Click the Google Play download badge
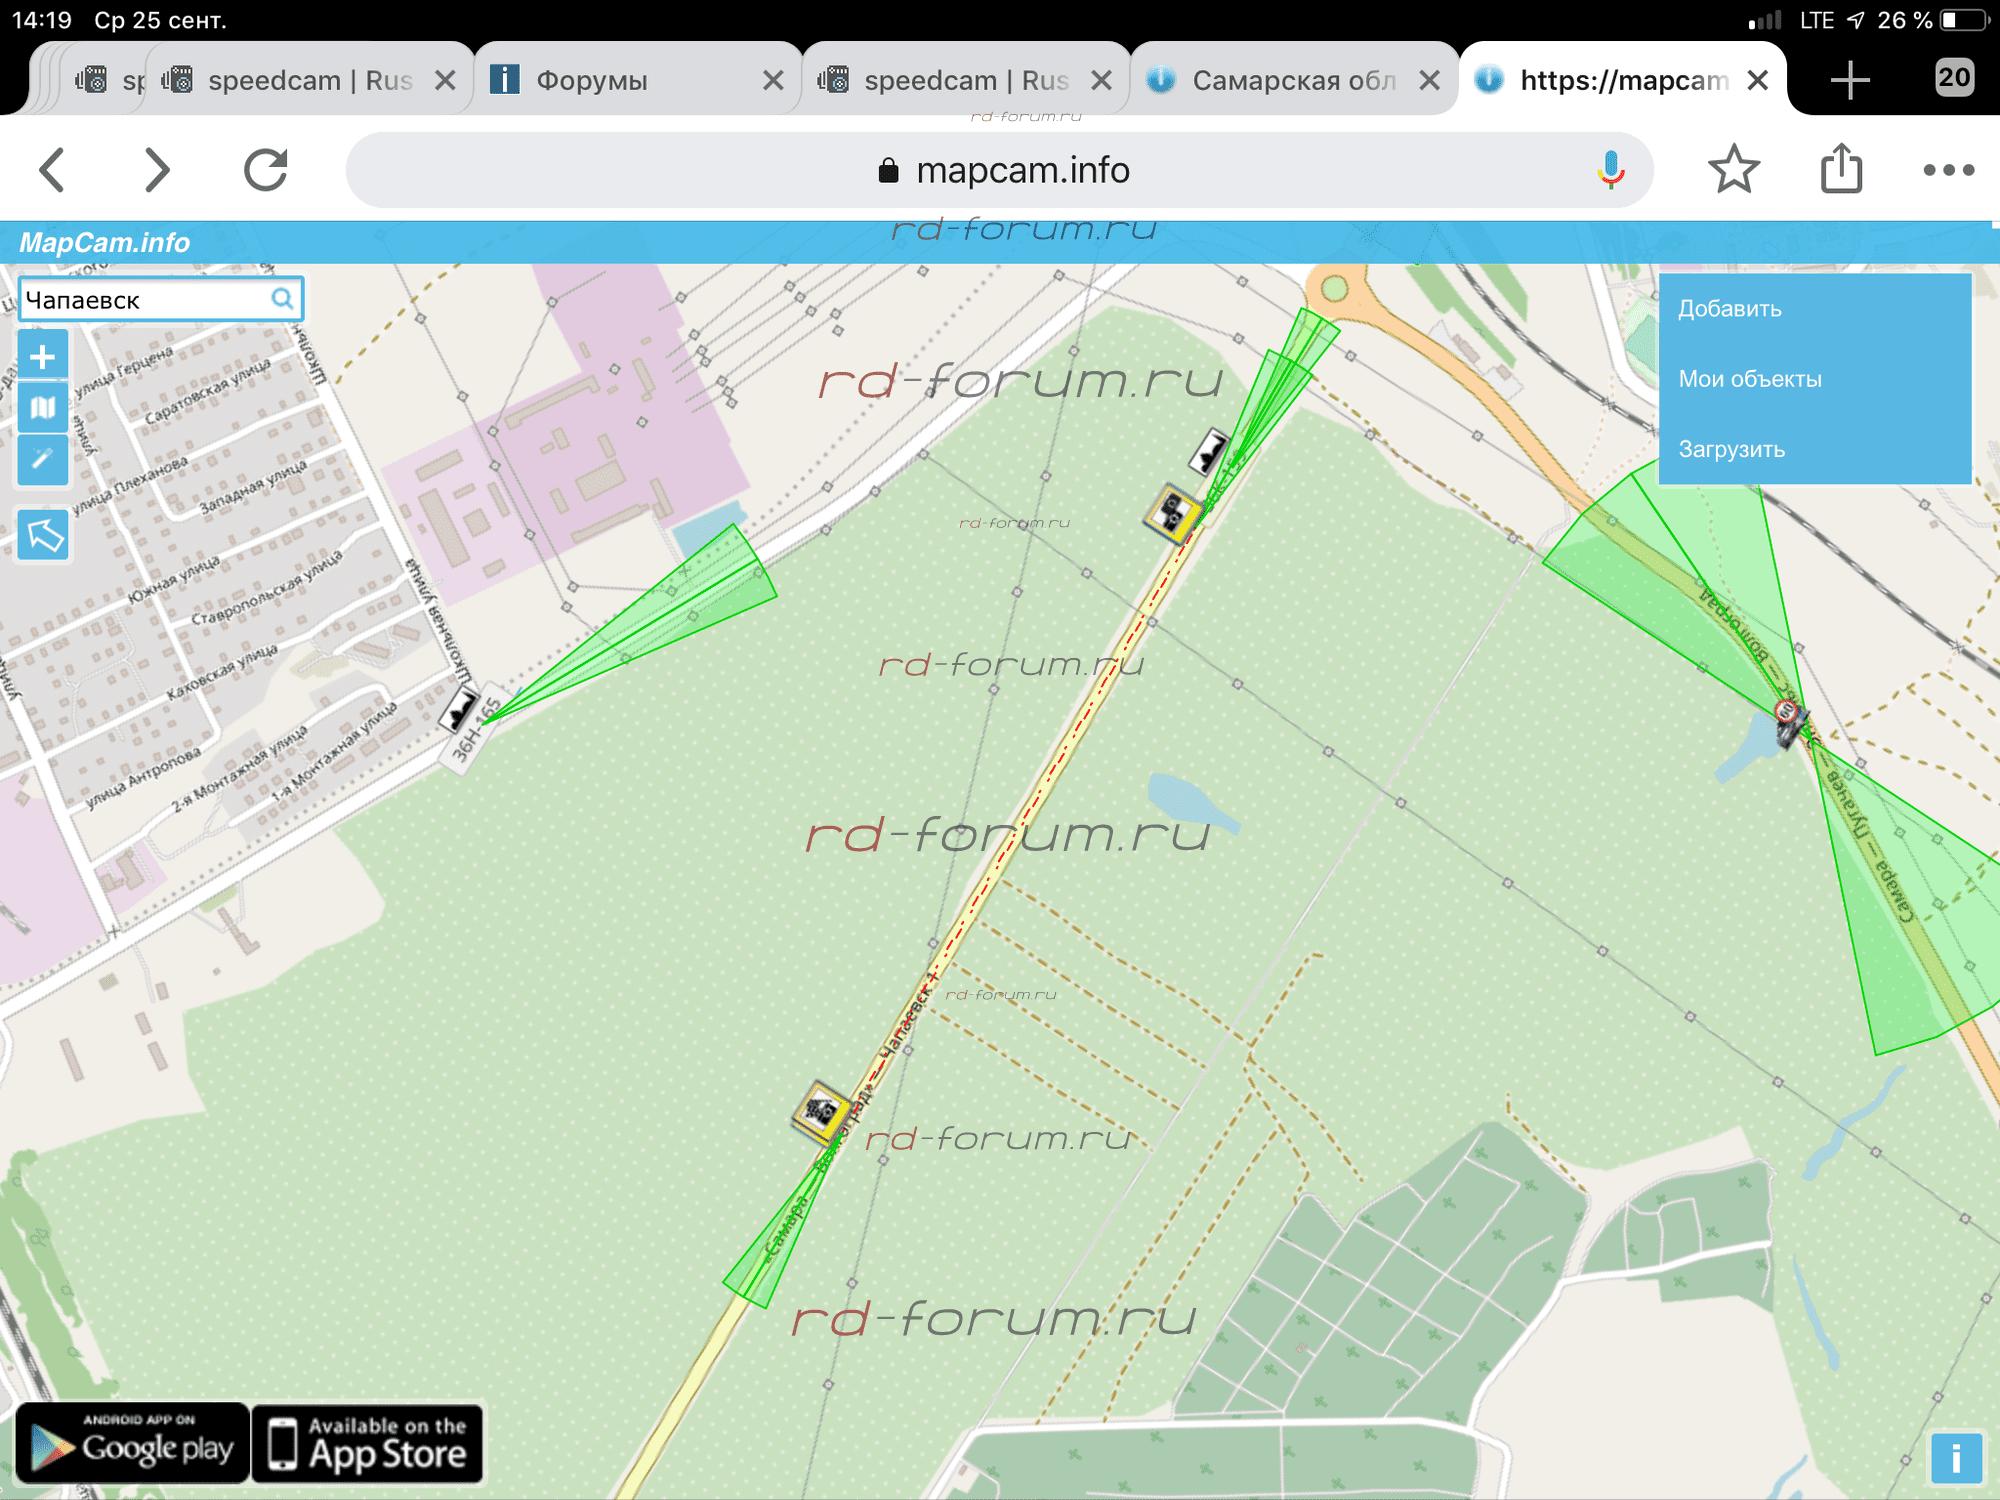This screenshot has height=1500, width=2000. click(132, 1443)
